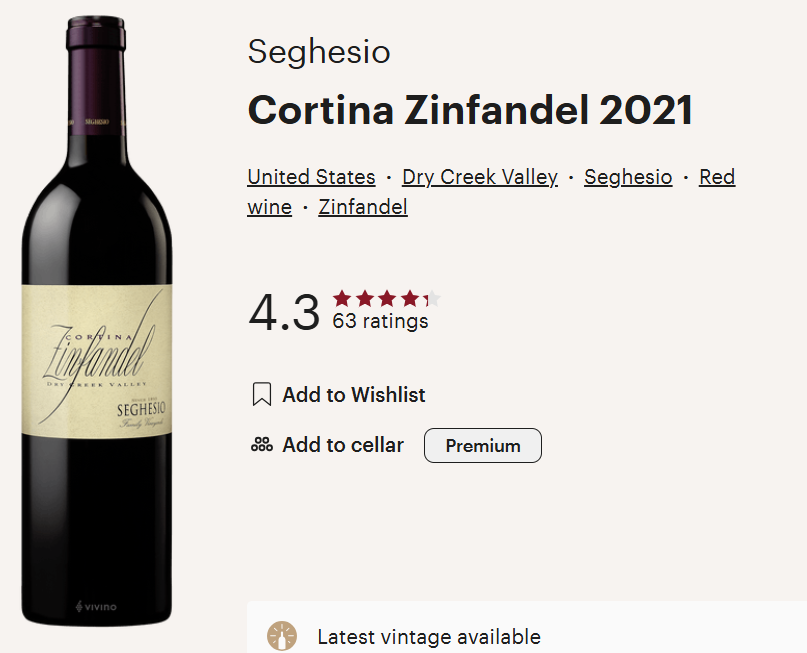Viewport: 807px width, 653px height.
Task: Select the Add to cellar text
Action: (x=343, y=445)
